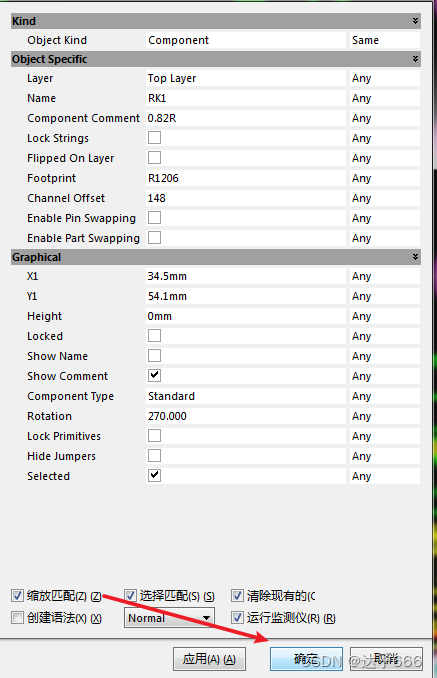Screen dimensions: 437x678
Task: Open the Any match for X1
Action: tap(385, 276)
